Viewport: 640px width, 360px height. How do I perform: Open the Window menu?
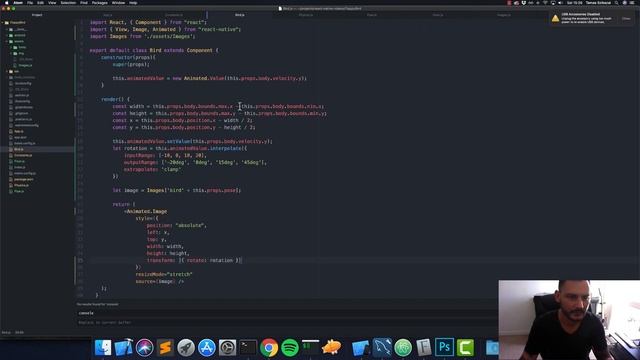118,3
